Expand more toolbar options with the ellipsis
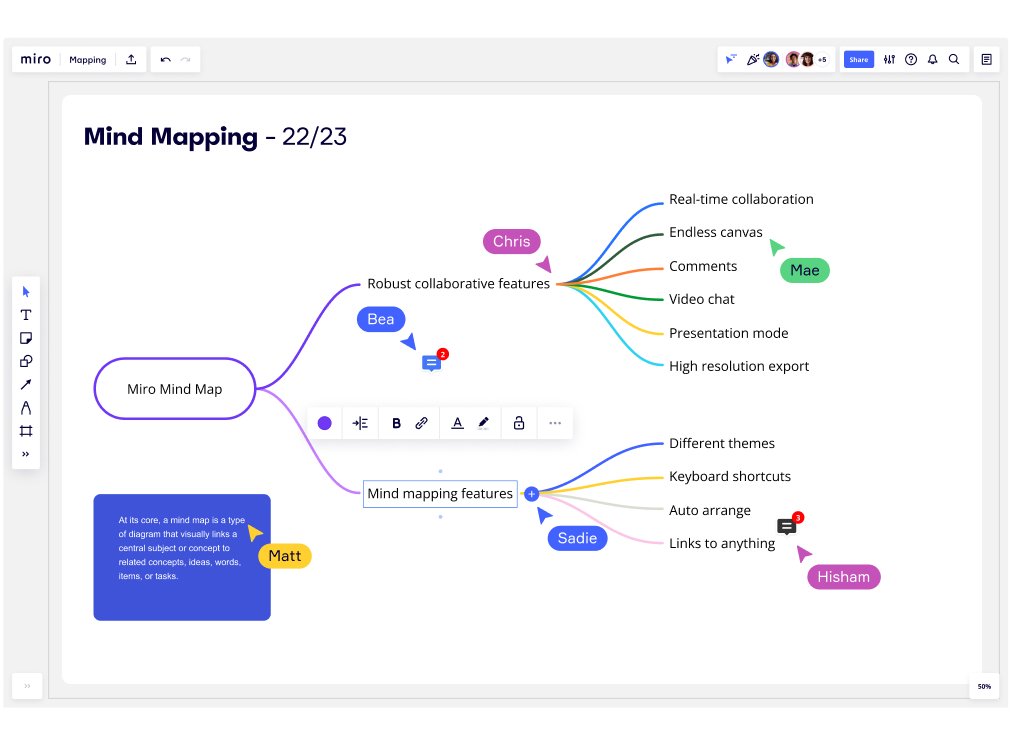This screenshot has width=1010, height=746. click(555, 422)
